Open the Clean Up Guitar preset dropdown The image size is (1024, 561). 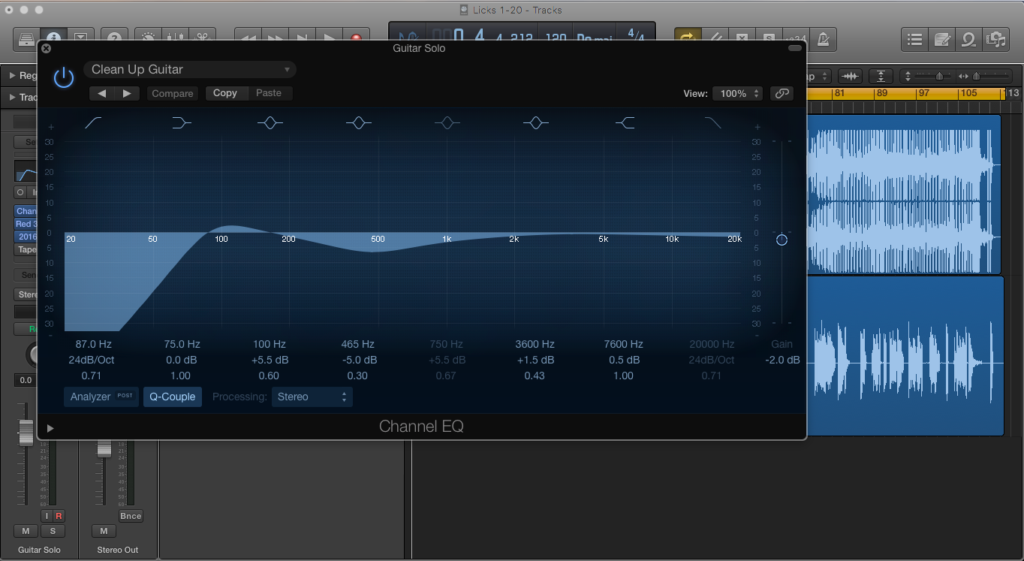pos(190,70)
